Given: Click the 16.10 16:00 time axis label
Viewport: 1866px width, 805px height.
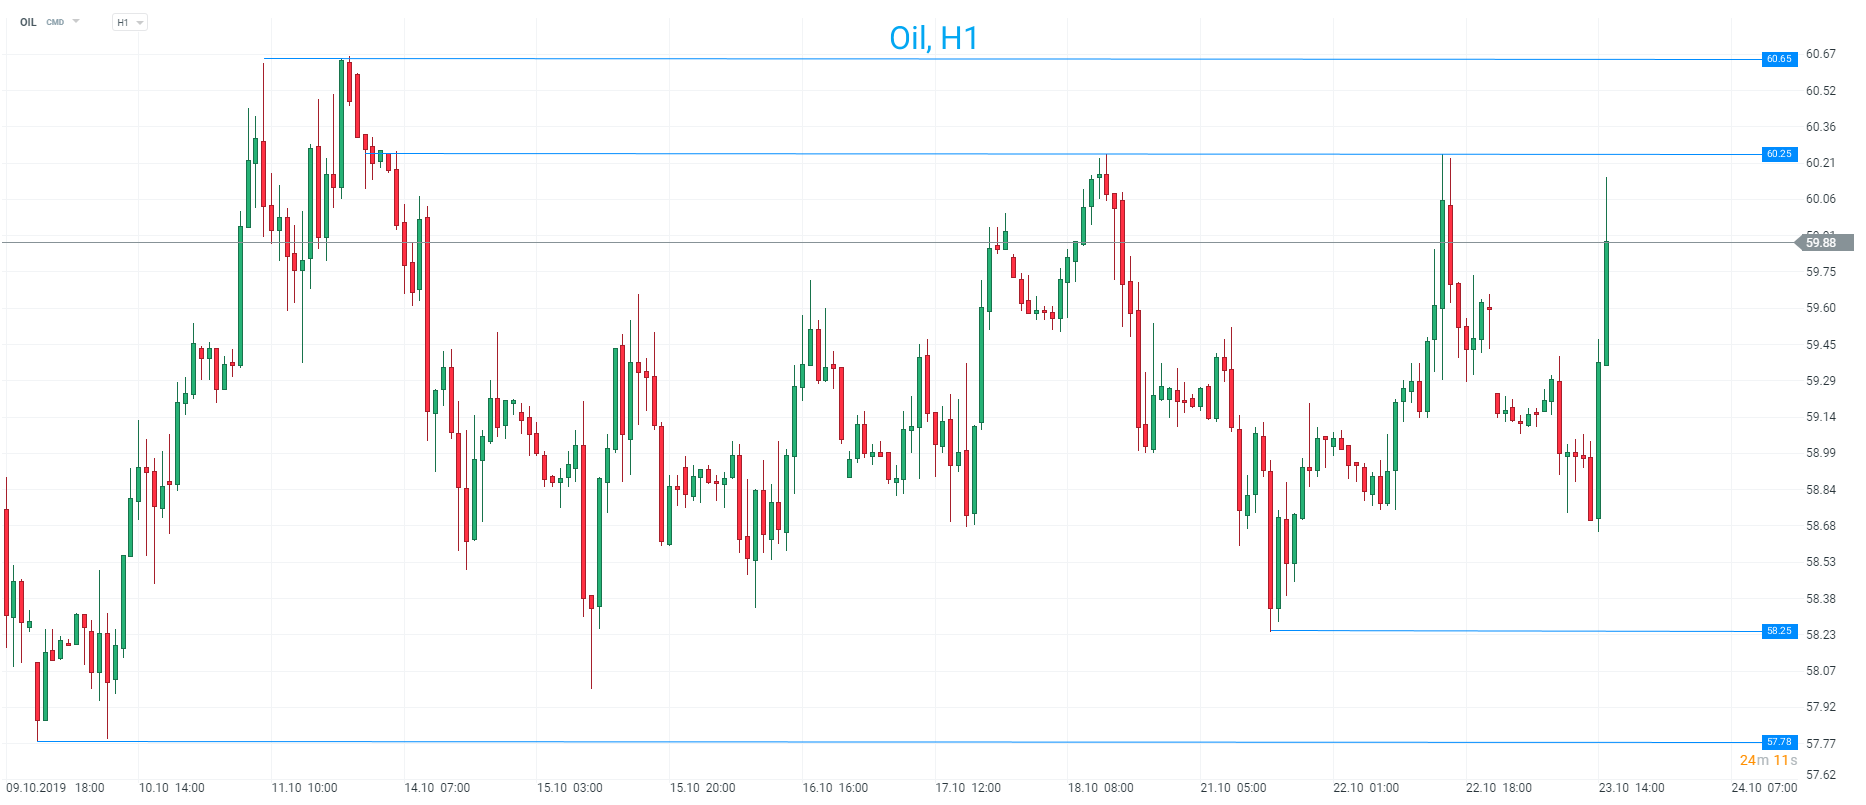Looking at the screenshot, I should tap(835, 787).
